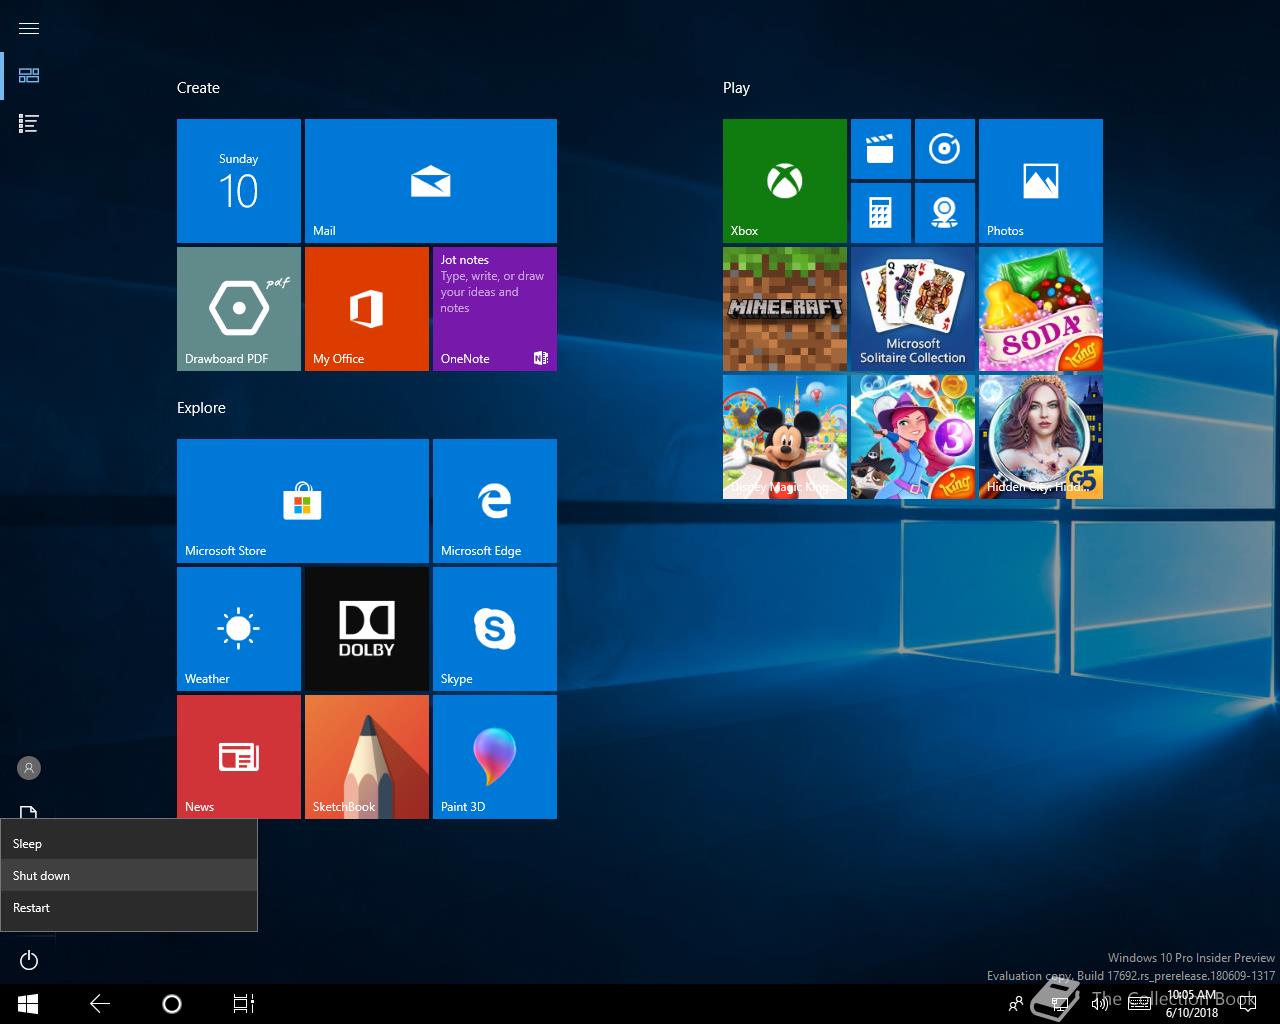Select Shut down in power menu
Viewport: 1280px width, 1024px height.
[x=129, y=876]
